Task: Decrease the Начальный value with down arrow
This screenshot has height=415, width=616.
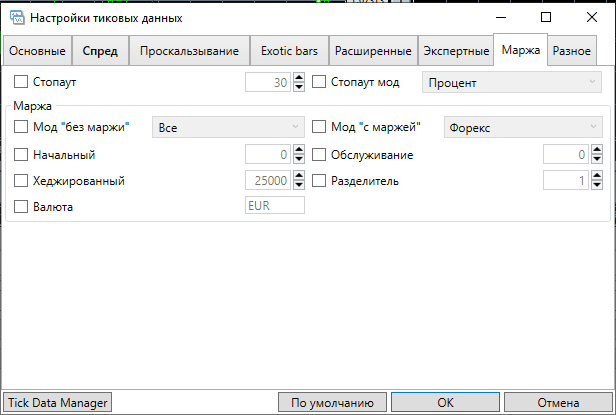Action: tap(299, 159)
